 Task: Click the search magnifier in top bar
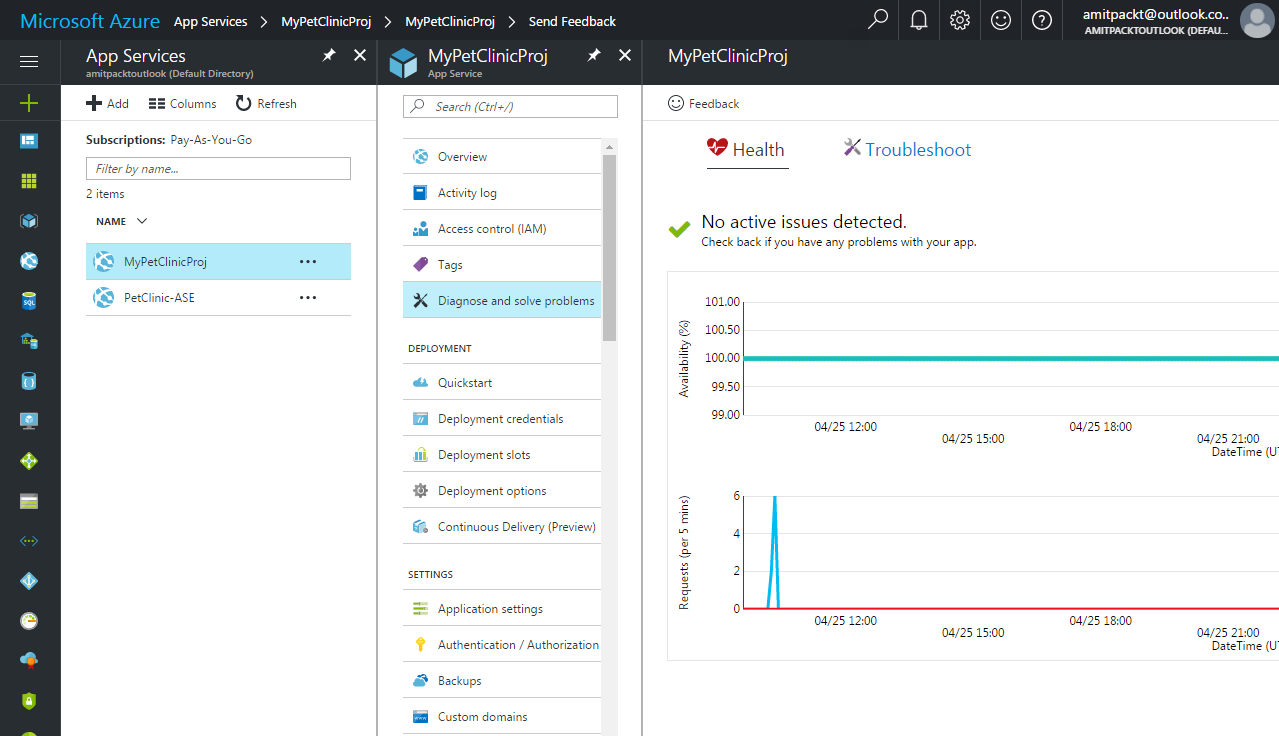point(878,20)
